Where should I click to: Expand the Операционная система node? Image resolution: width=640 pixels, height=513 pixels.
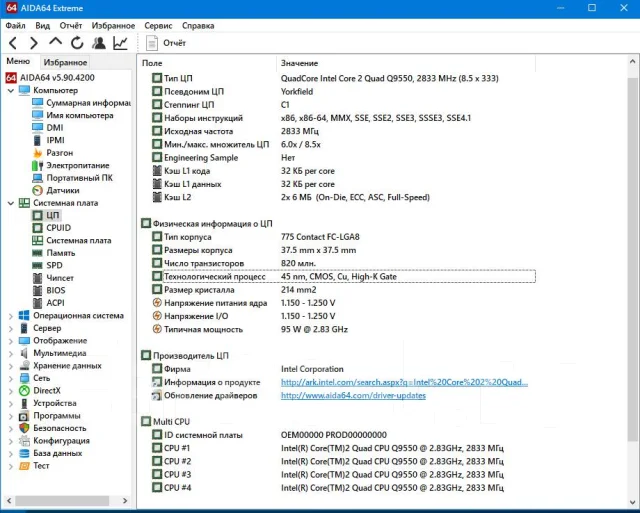11,316
